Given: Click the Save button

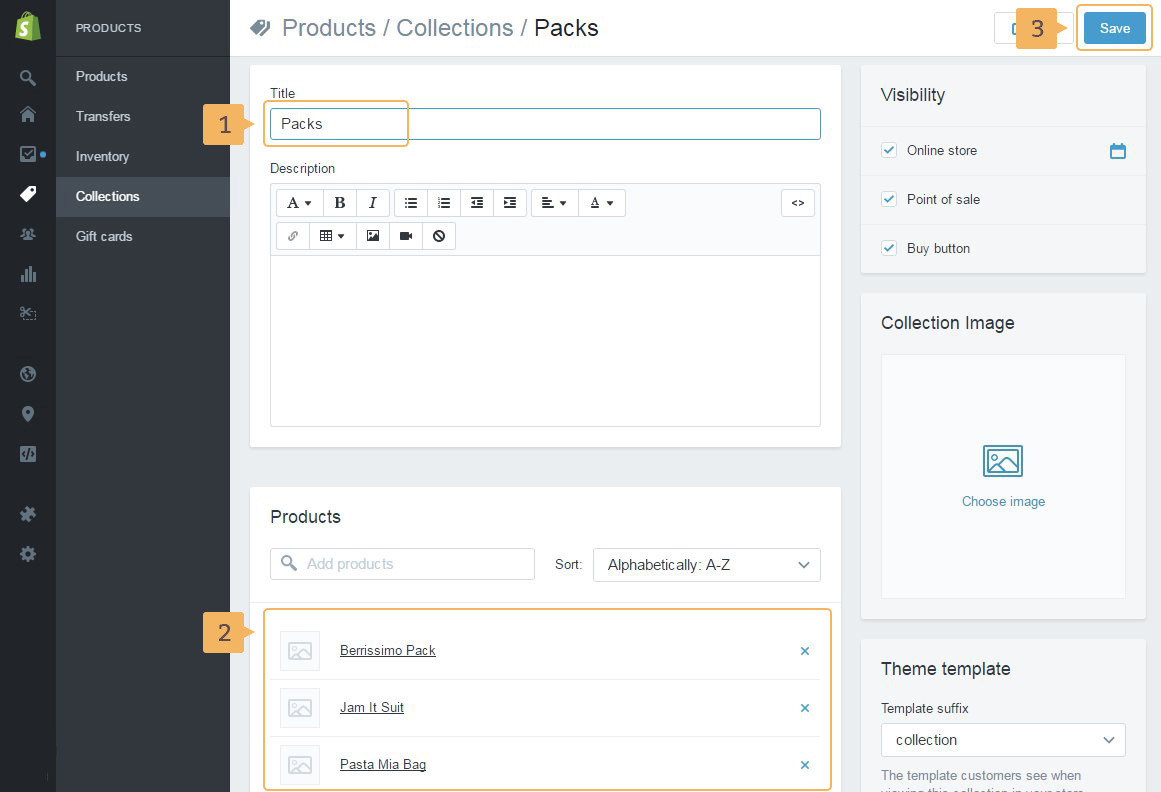Looking at the screenshot, I should click(x=1114, y=28).
